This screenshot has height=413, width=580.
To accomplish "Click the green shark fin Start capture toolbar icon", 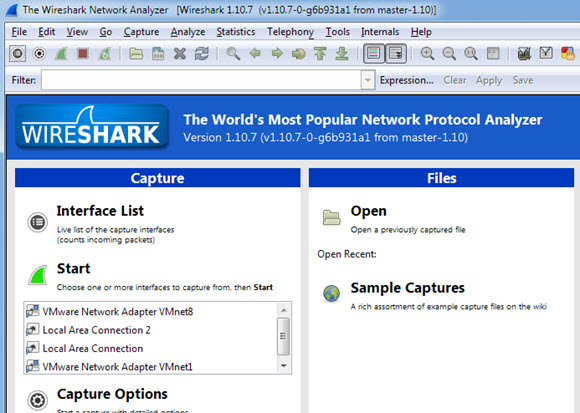I will [61, 54].
